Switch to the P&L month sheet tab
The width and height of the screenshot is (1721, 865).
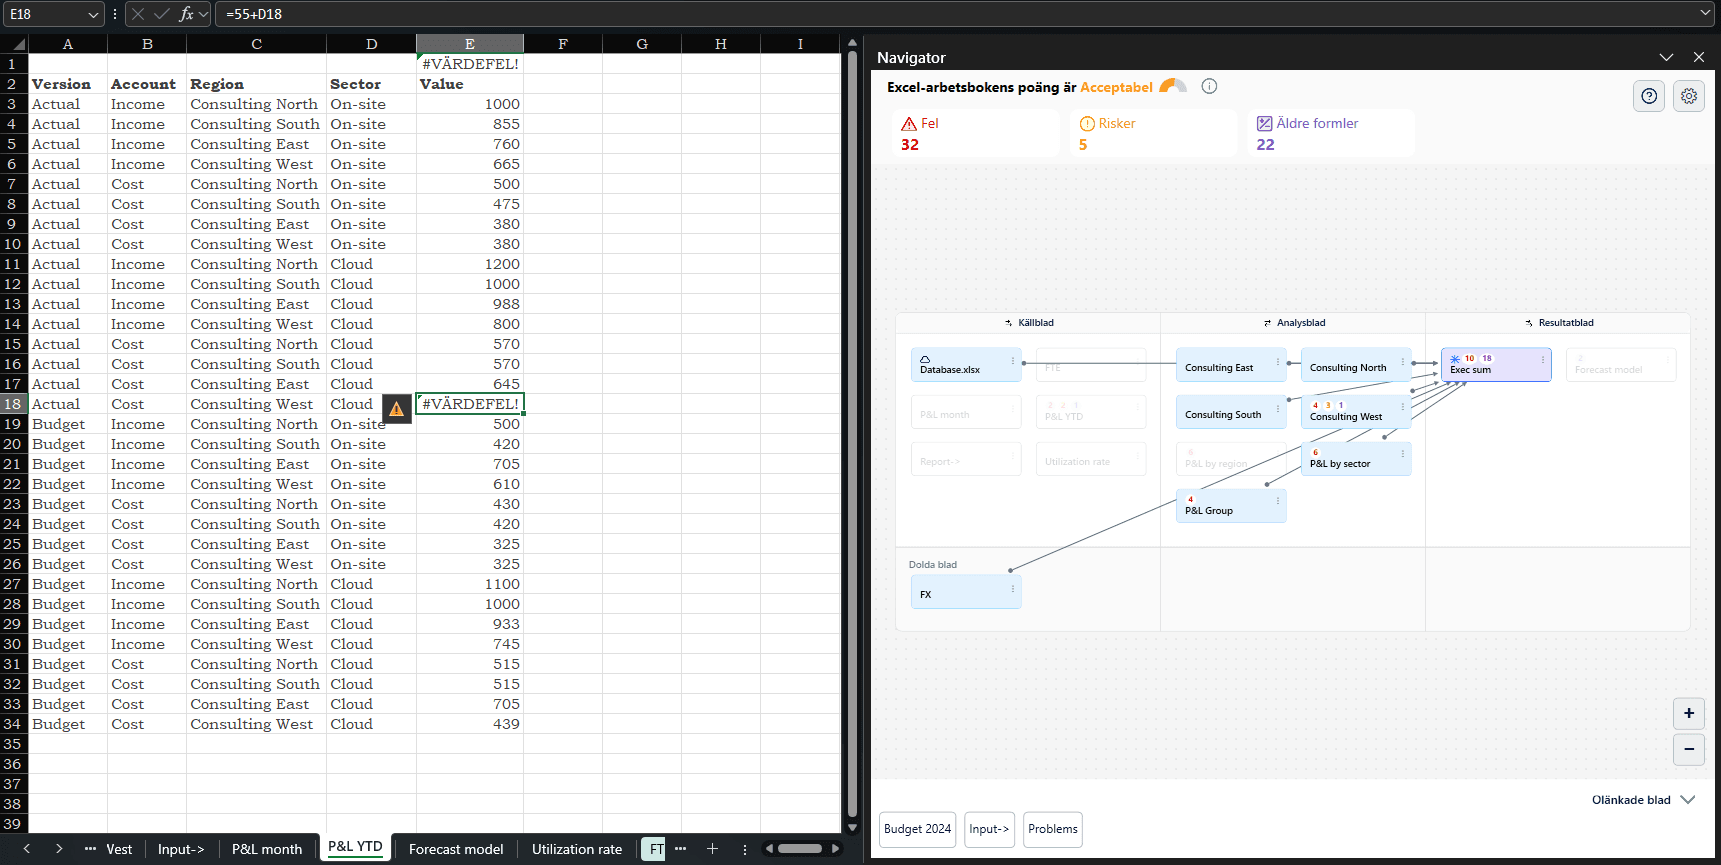coord(267,849)
